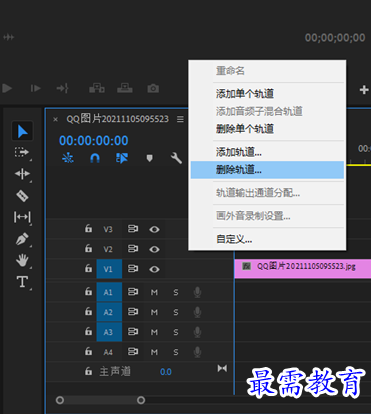Toggle sync lock on V2 track
Viewport: 371px width, 414px height.
point(133,249)
